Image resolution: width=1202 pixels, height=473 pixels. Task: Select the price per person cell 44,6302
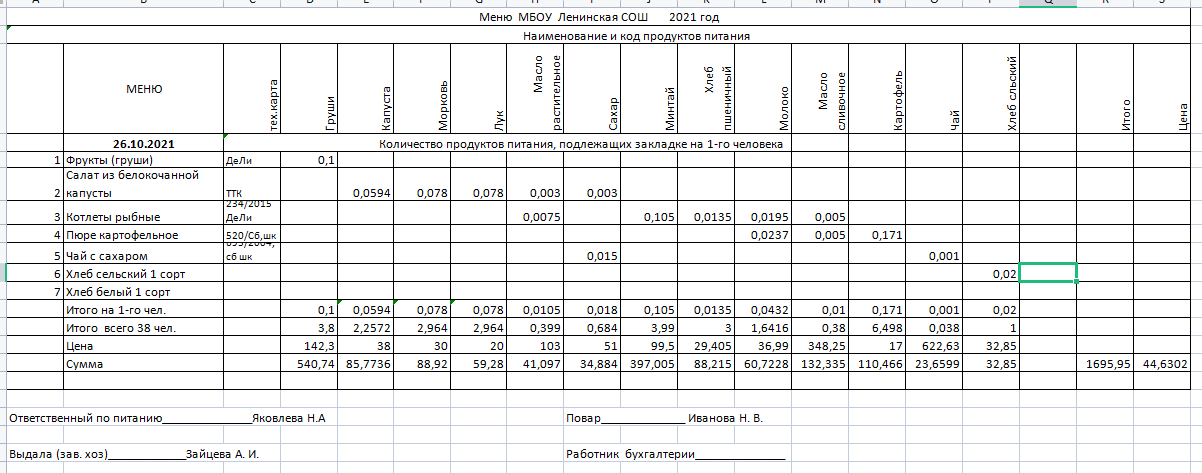[1161, 365]
